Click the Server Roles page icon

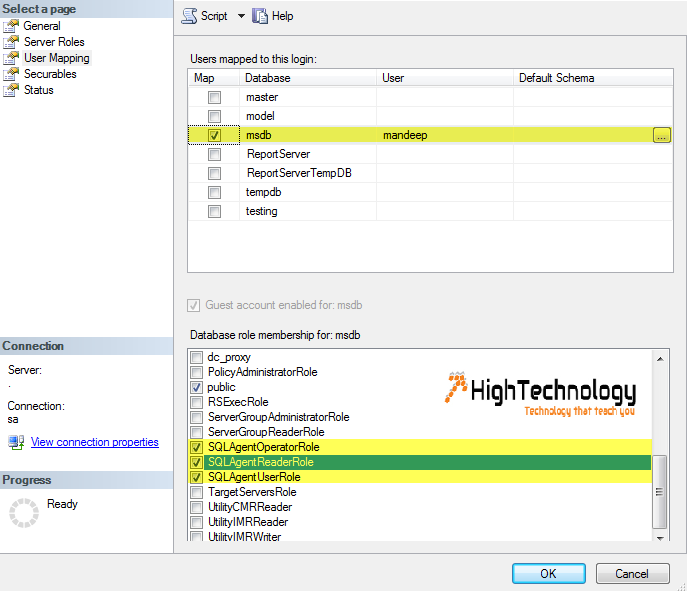11,42
